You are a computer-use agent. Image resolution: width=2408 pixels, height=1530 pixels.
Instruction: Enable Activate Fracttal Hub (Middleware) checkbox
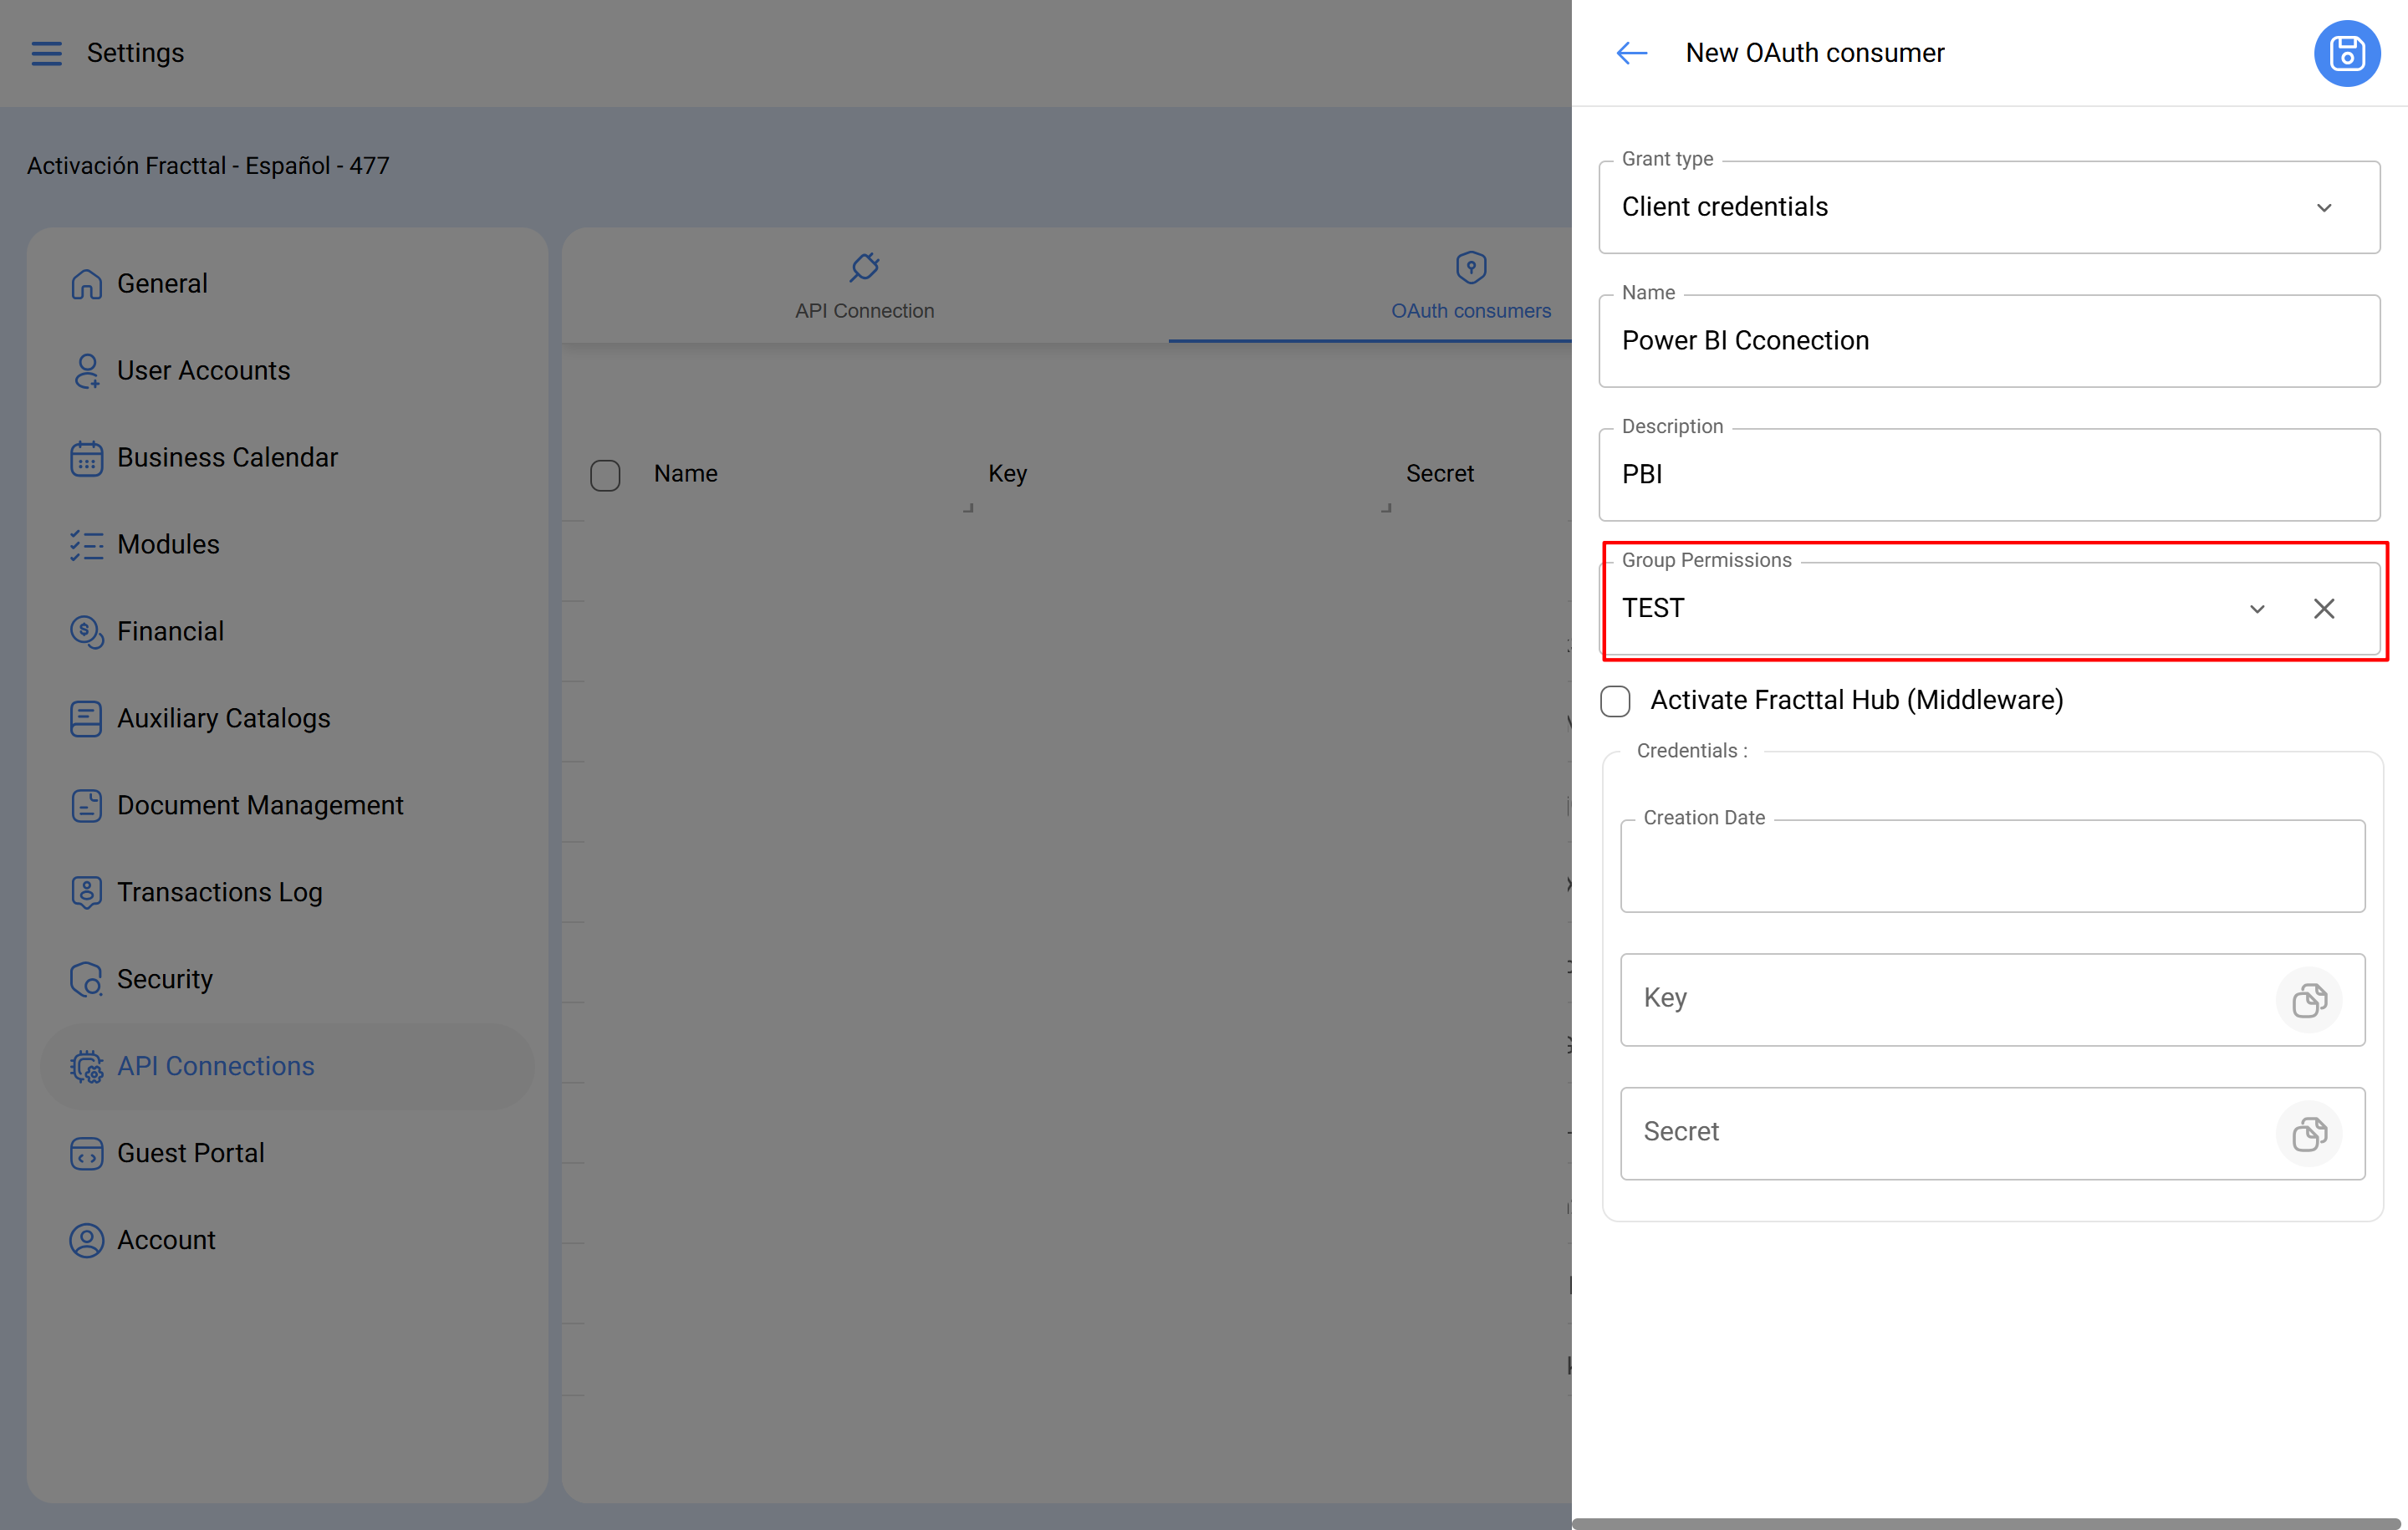coord(1615,701)
